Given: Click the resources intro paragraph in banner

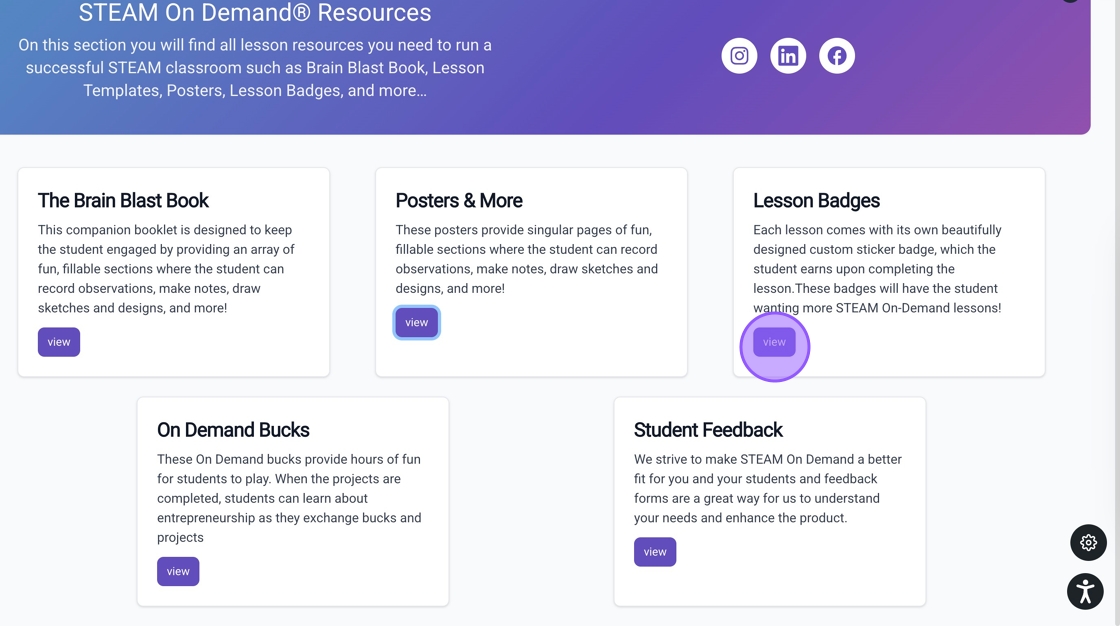Looking at the screenshot, I should coord(255,68).
